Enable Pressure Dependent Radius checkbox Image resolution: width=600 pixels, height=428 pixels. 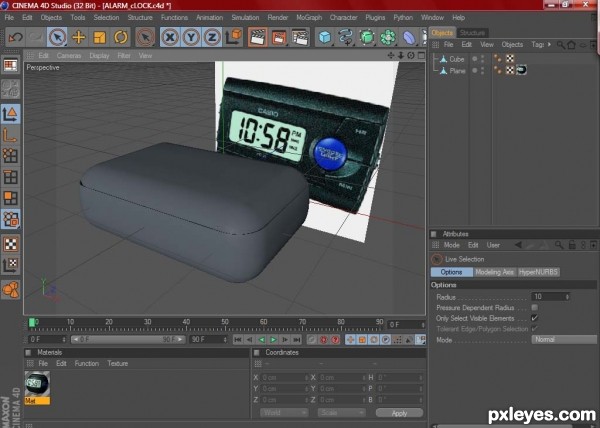point(535,308)
